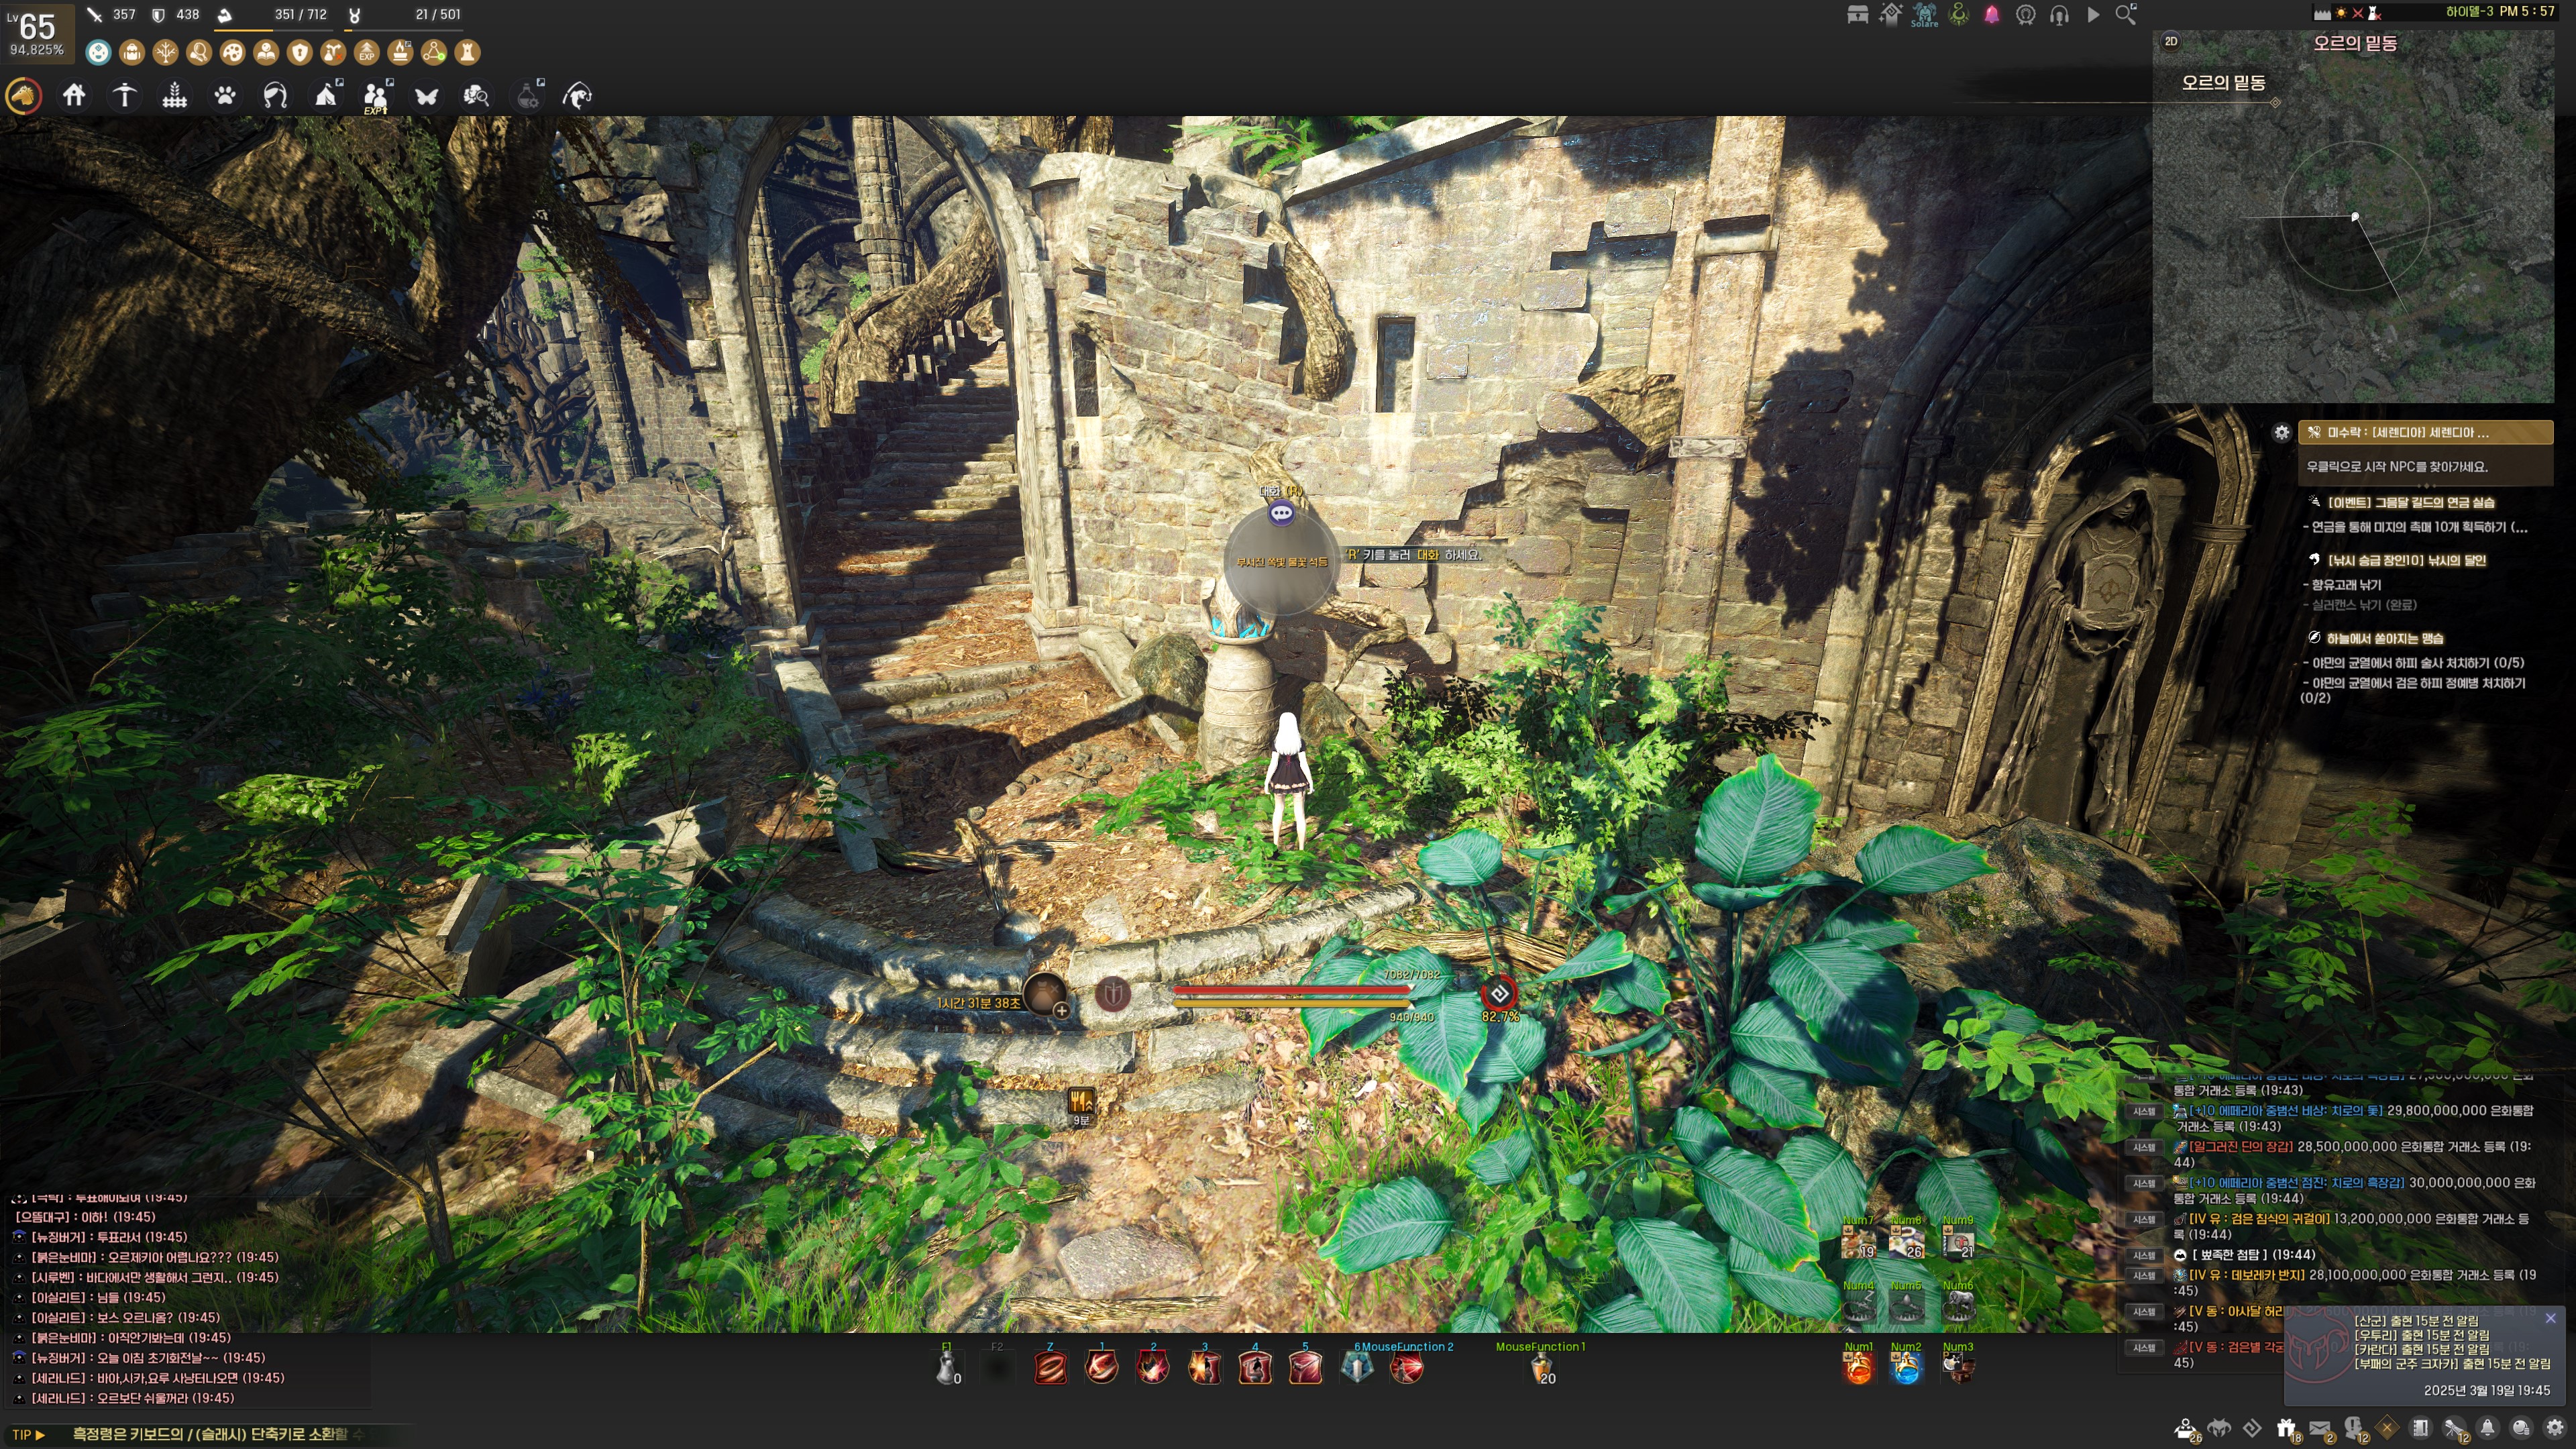This screenshot has width=2576, height=1449.
Task: Use the skill in quick slot 3
Action: click(x=1204, y=1367)
